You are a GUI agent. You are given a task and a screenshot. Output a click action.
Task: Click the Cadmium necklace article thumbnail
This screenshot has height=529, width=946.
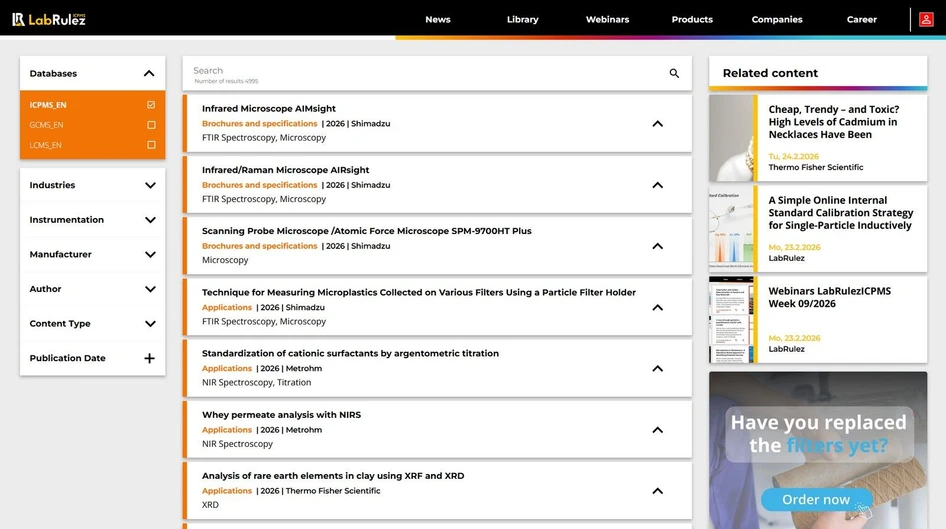coord(732,138)
